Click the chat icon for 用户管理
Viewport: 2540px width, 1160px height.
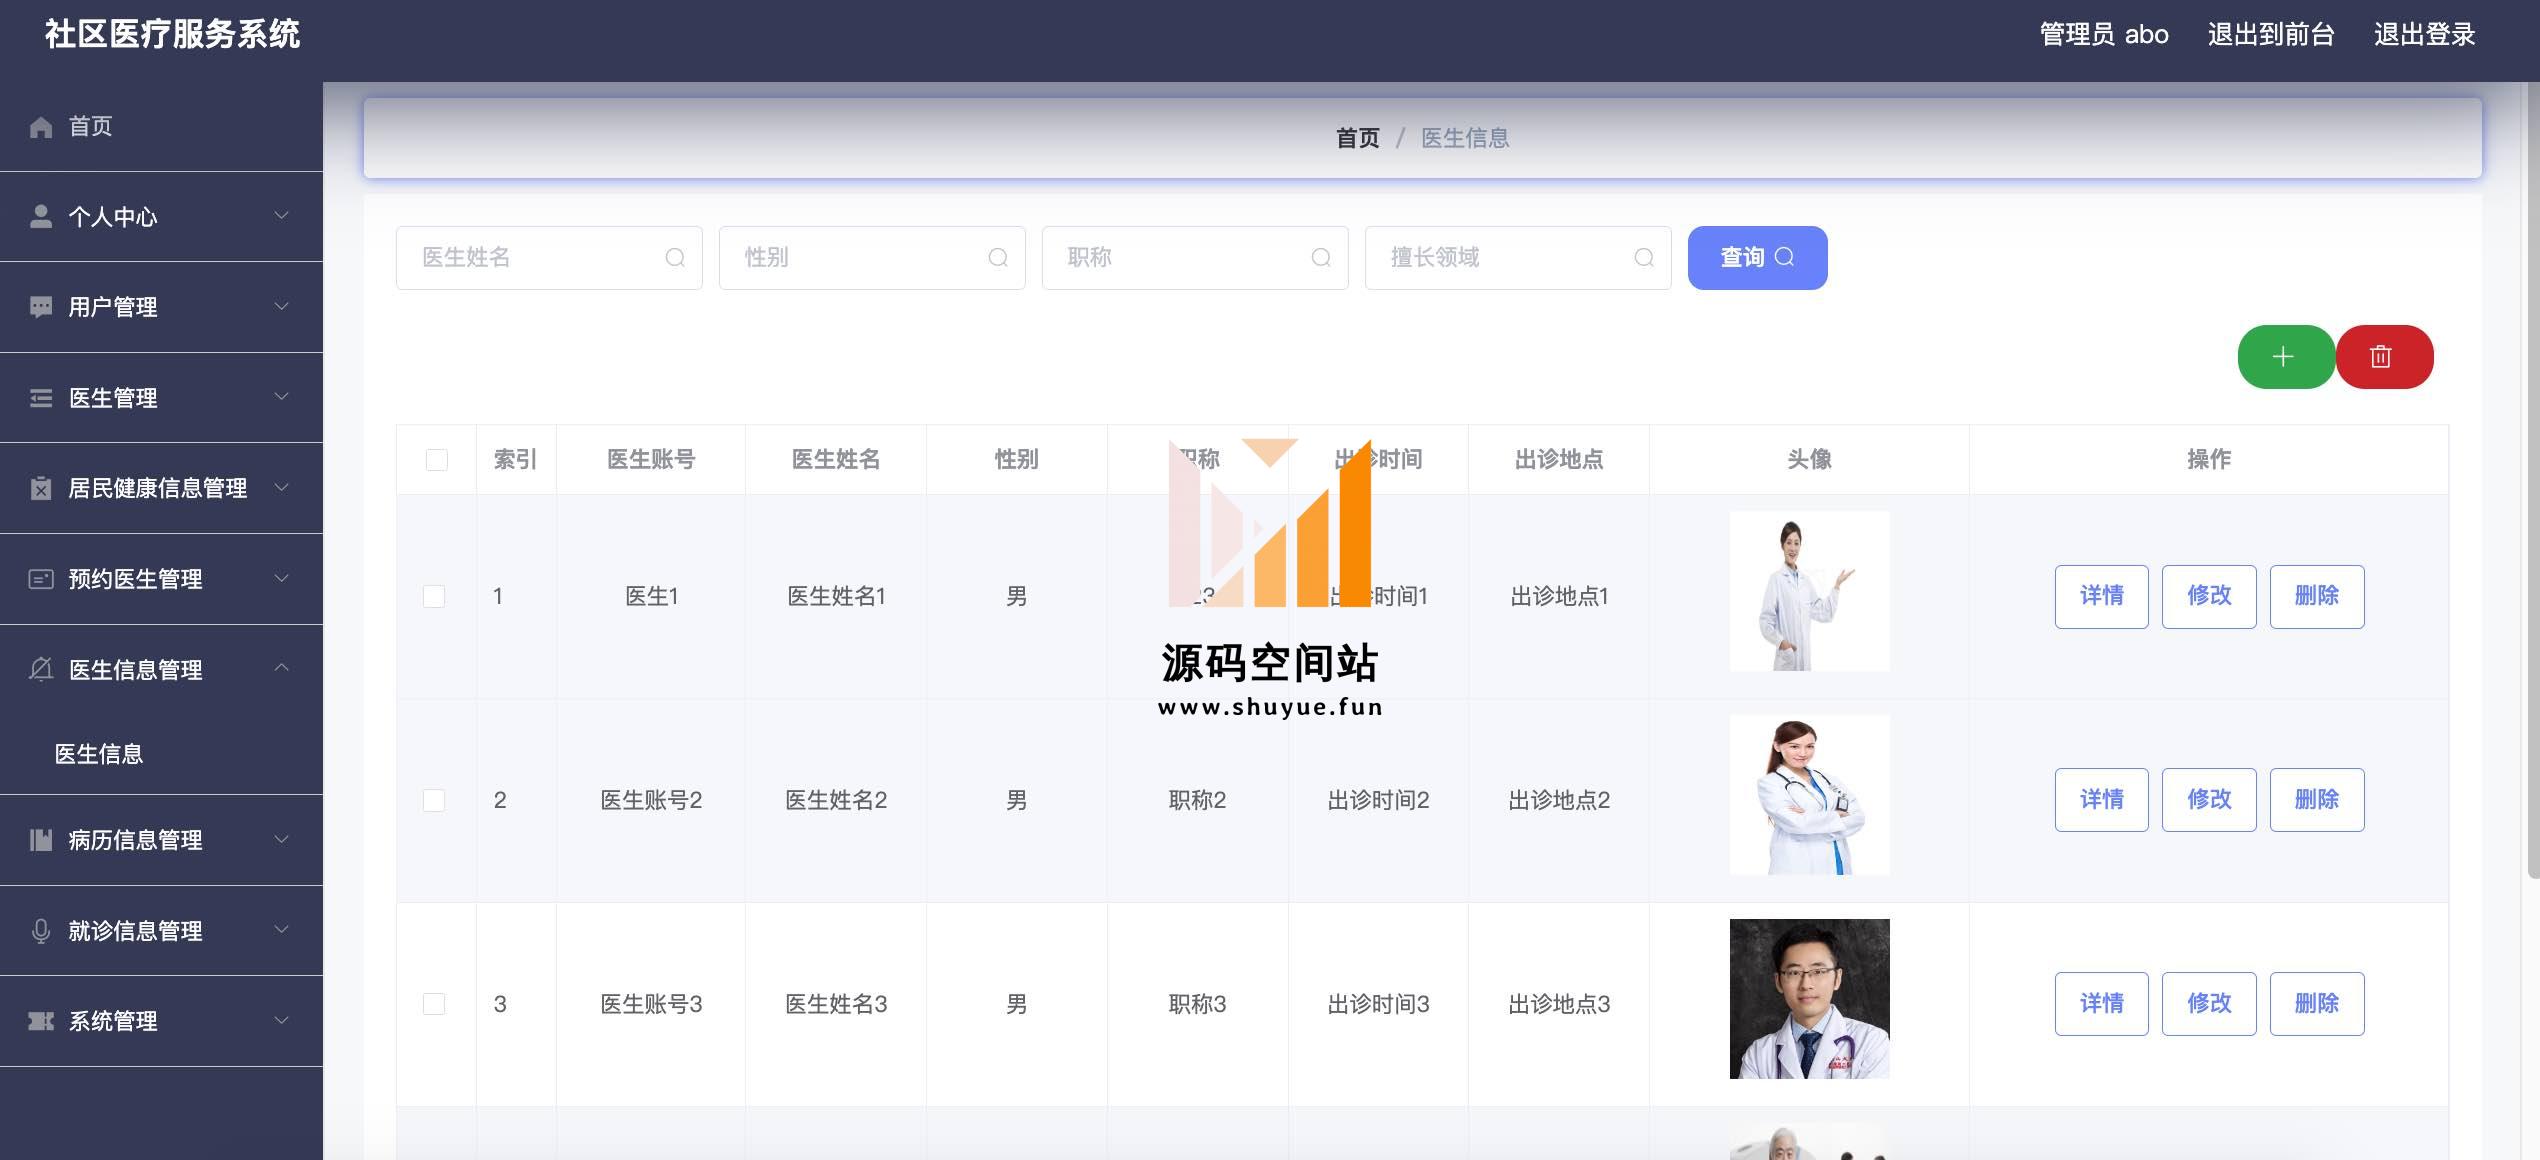point(41,307)
